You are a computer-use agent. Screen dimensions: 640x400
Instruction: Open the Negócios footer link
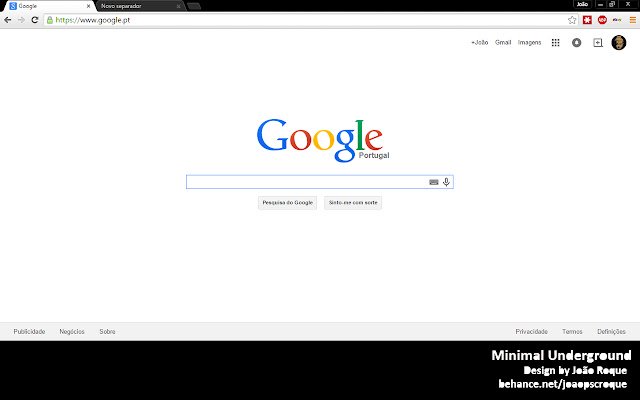[72, 331]
